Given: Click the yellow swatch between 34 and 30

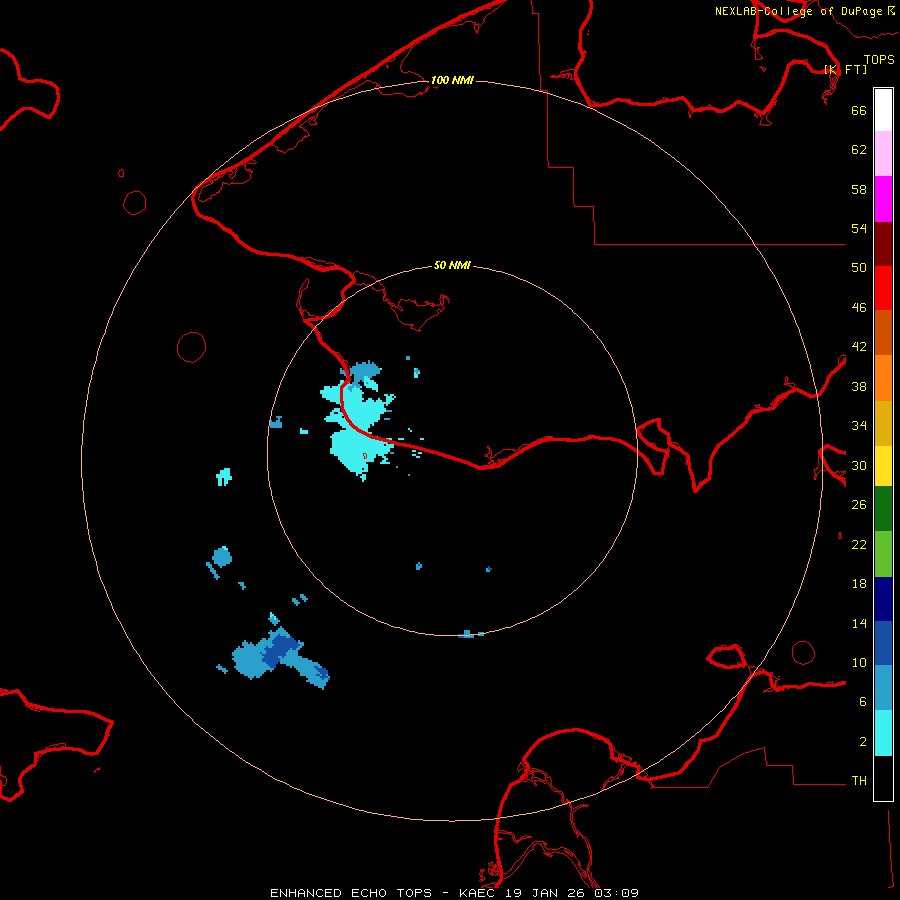Looking at the screenshot, I should coord(883,466).
